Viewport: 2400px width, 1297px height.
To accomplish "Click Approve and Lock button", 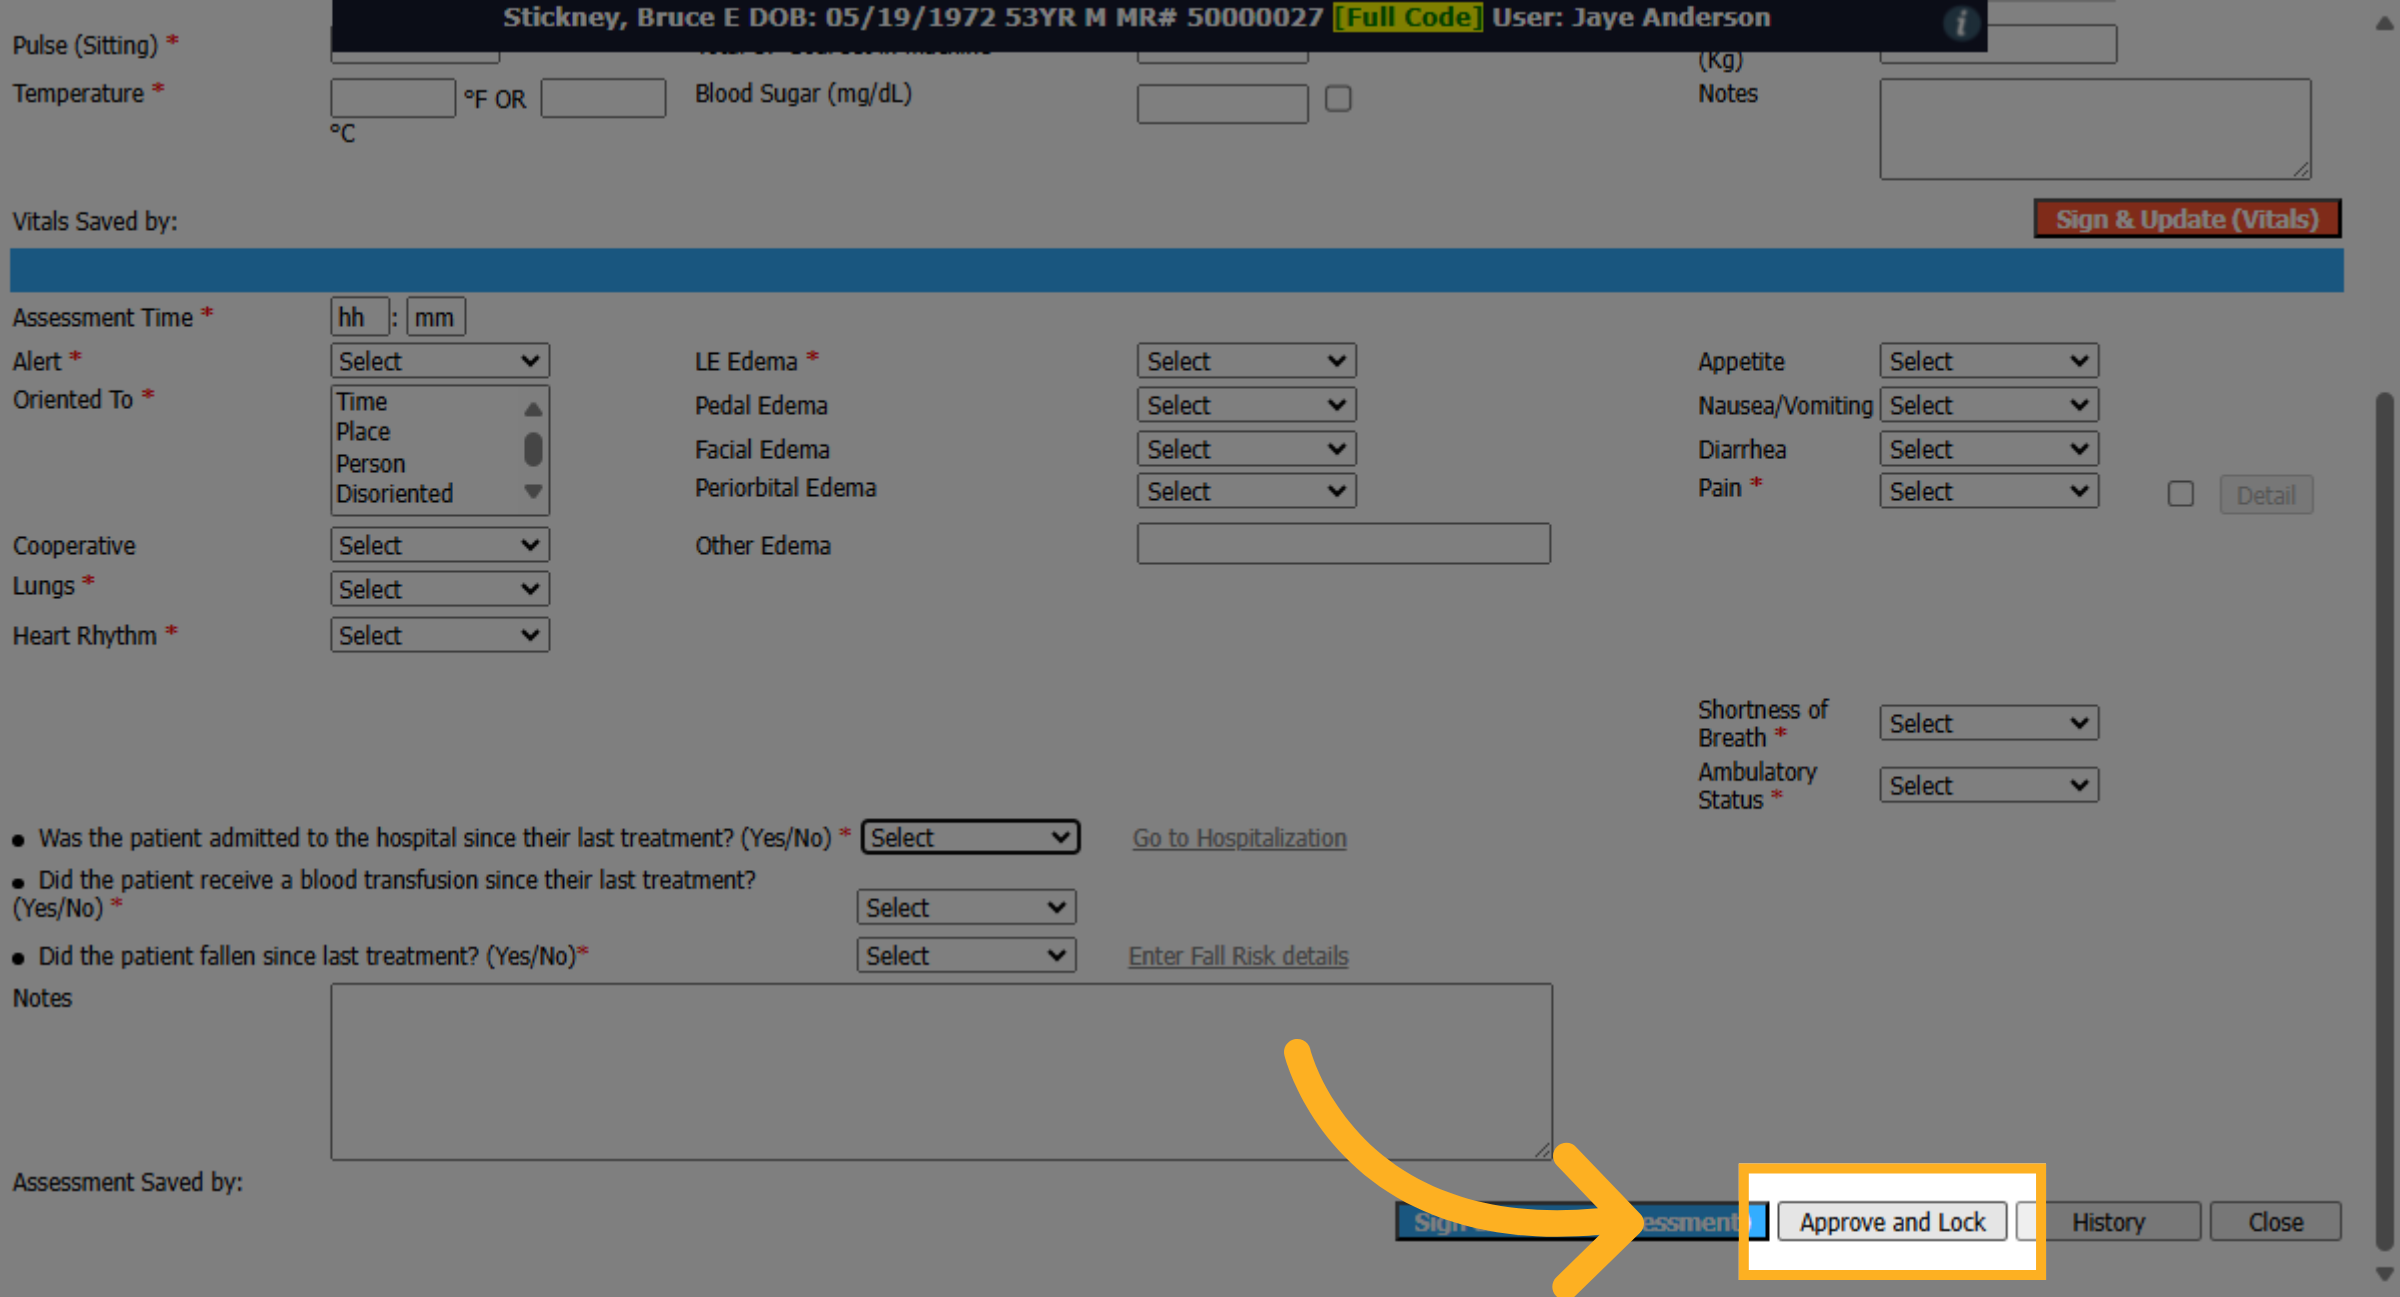I will 1892,1222.
